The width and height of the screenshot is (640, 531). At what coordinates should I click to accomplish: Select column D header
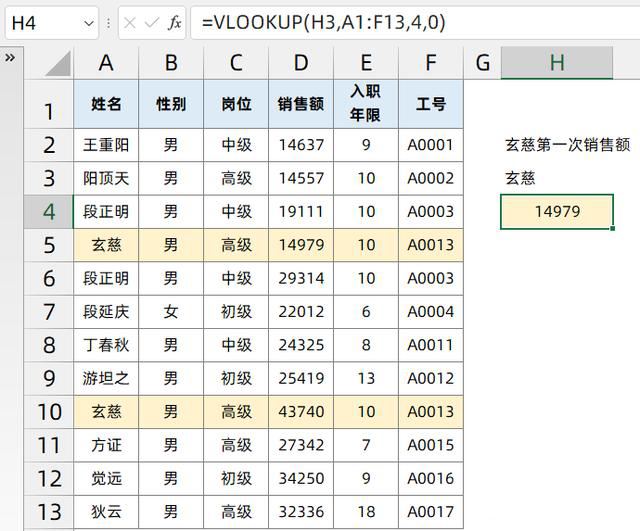click(x=301, y=63)
